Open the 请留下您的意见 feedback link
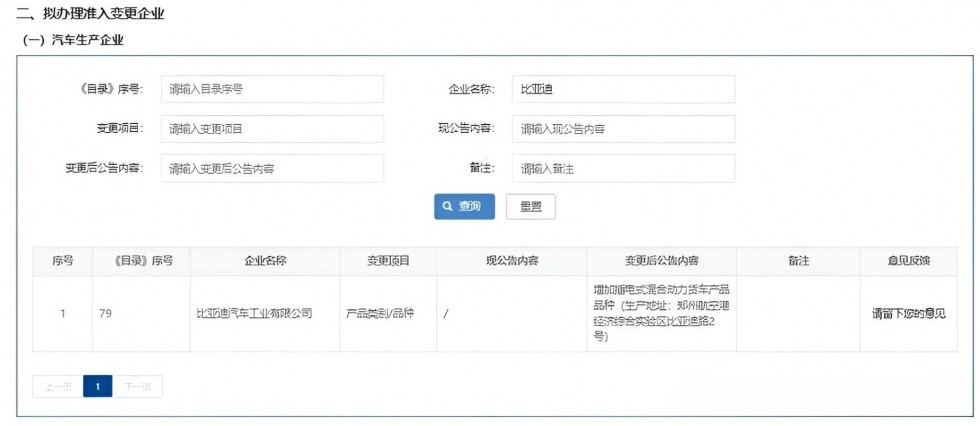 tap(908, 314)
